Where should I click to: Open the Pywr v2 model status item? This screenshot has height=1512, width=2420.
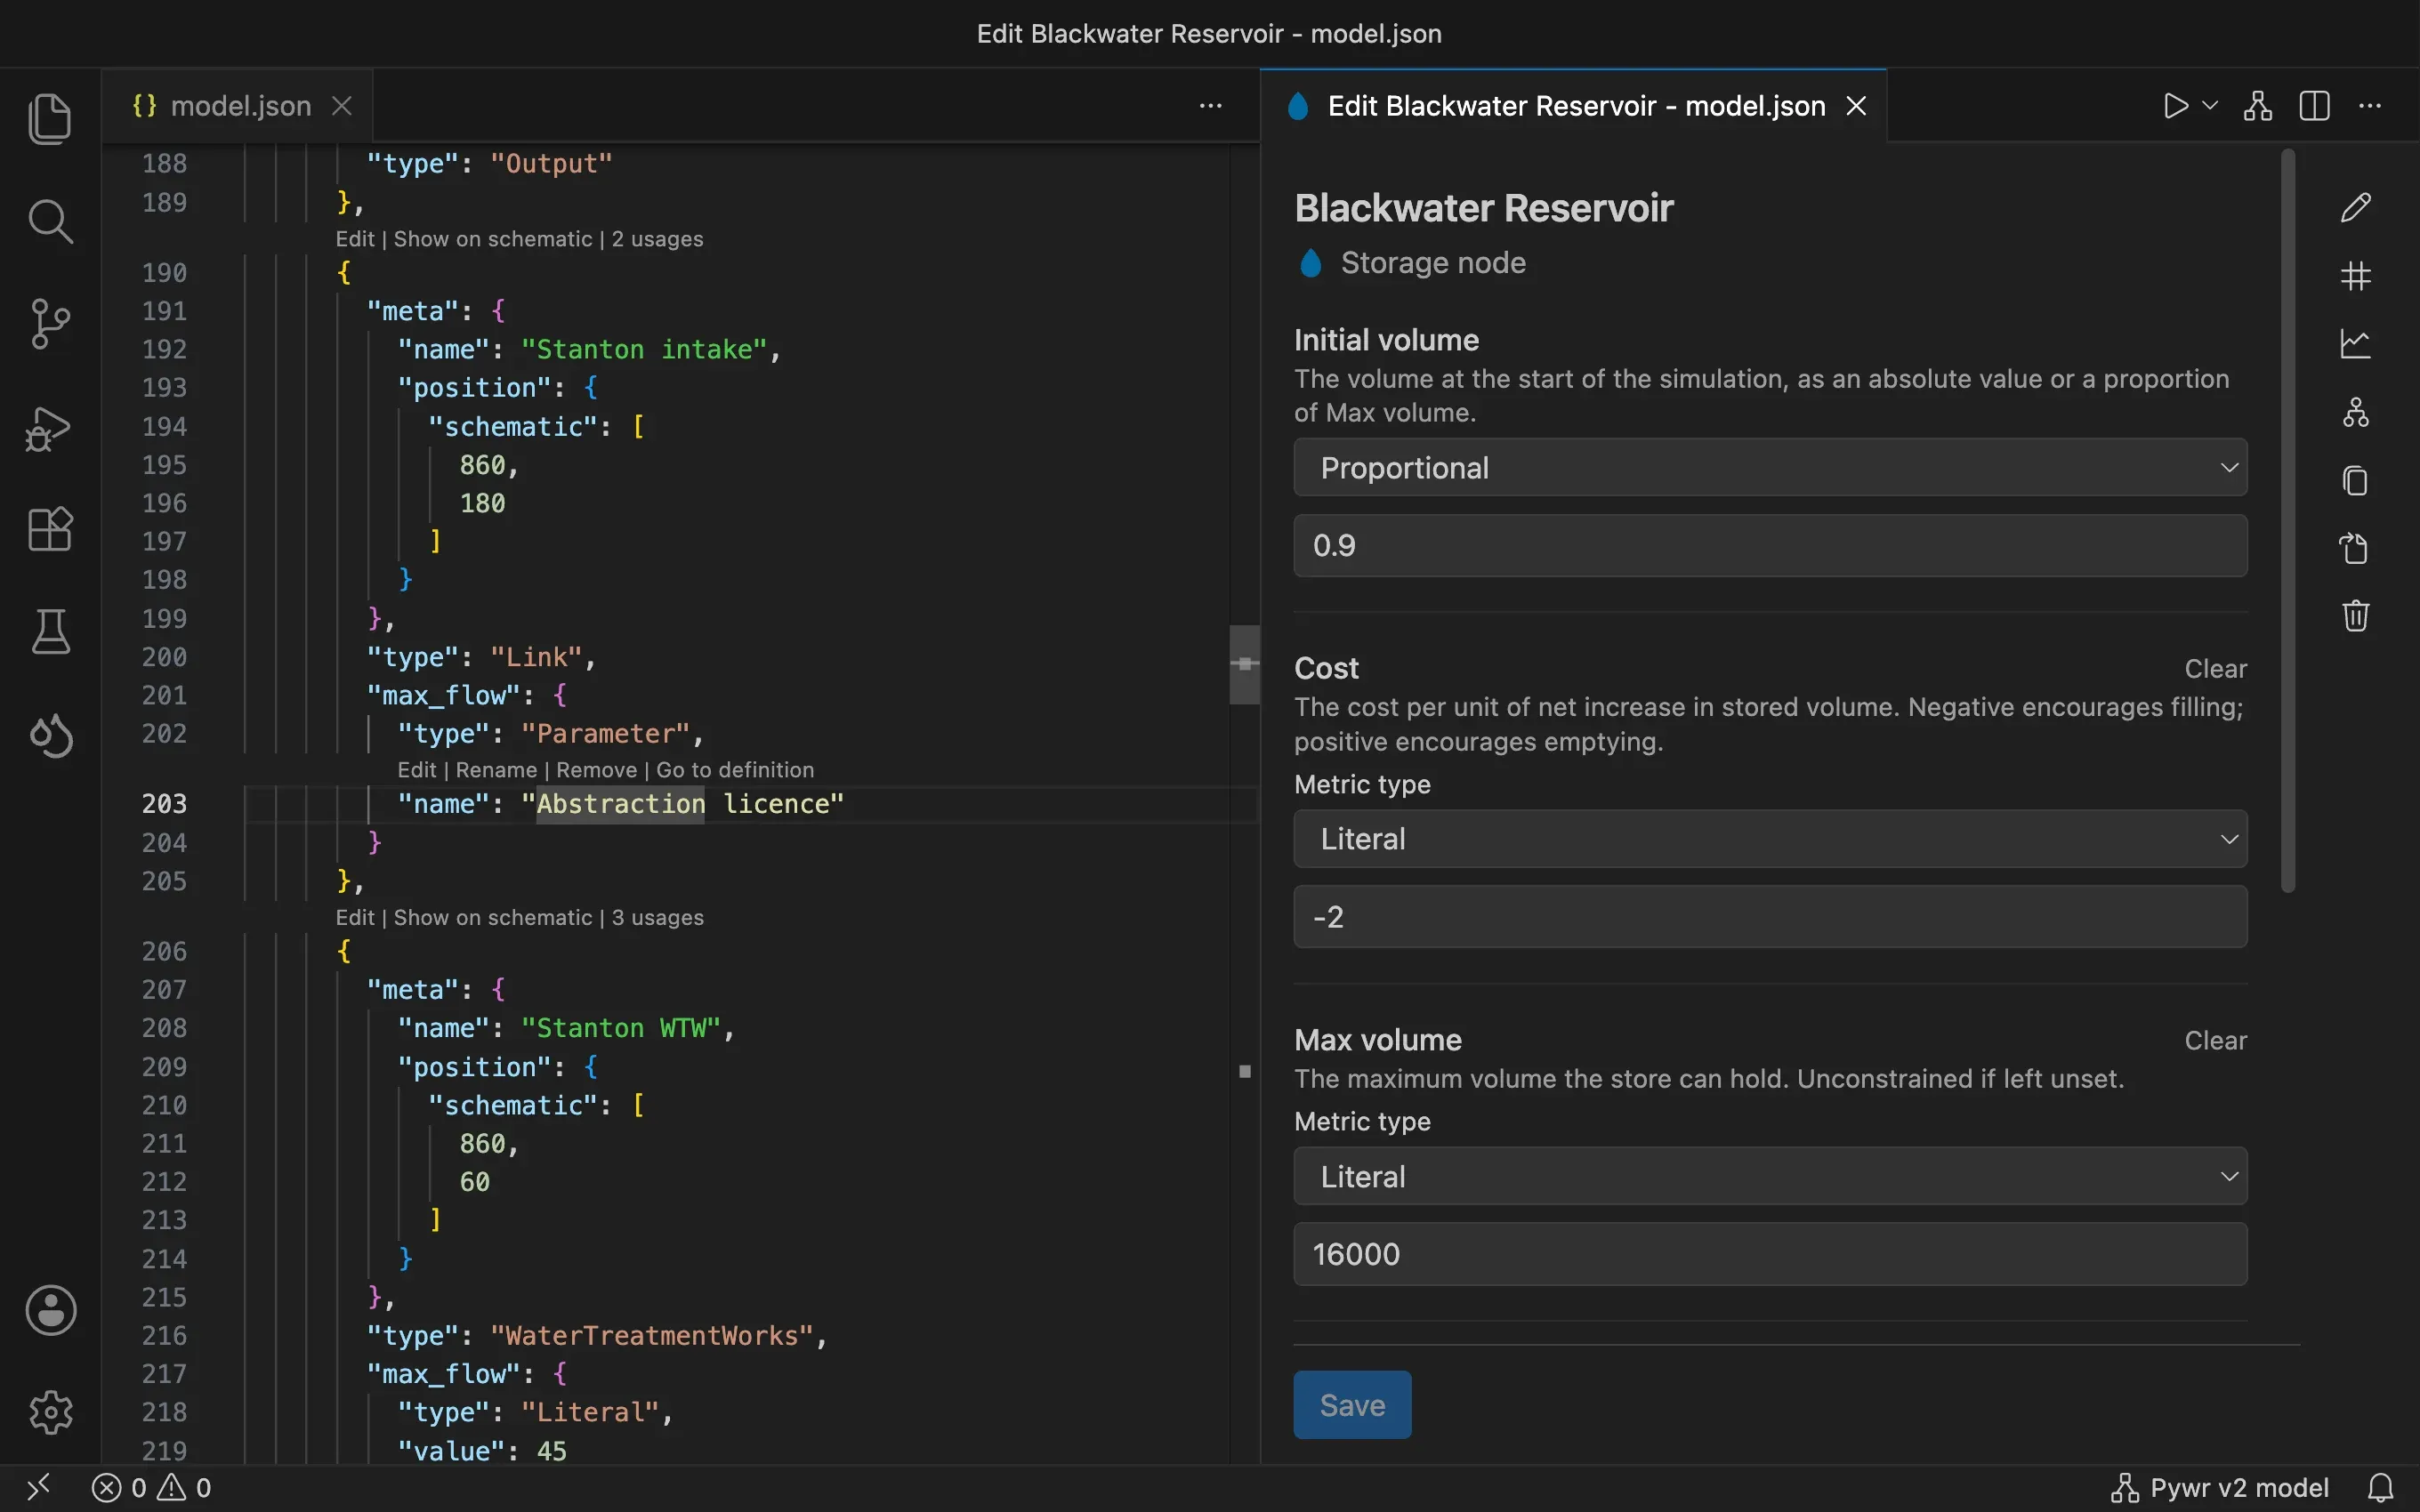click(2220, 1488)
